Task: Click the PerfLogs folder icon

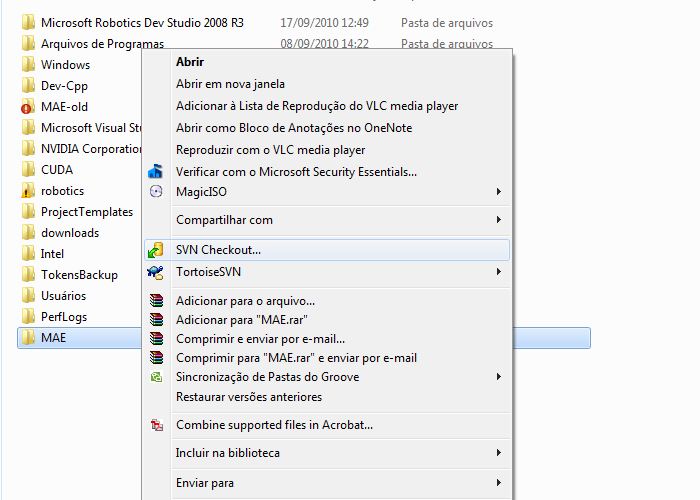Action: point(28,316)
